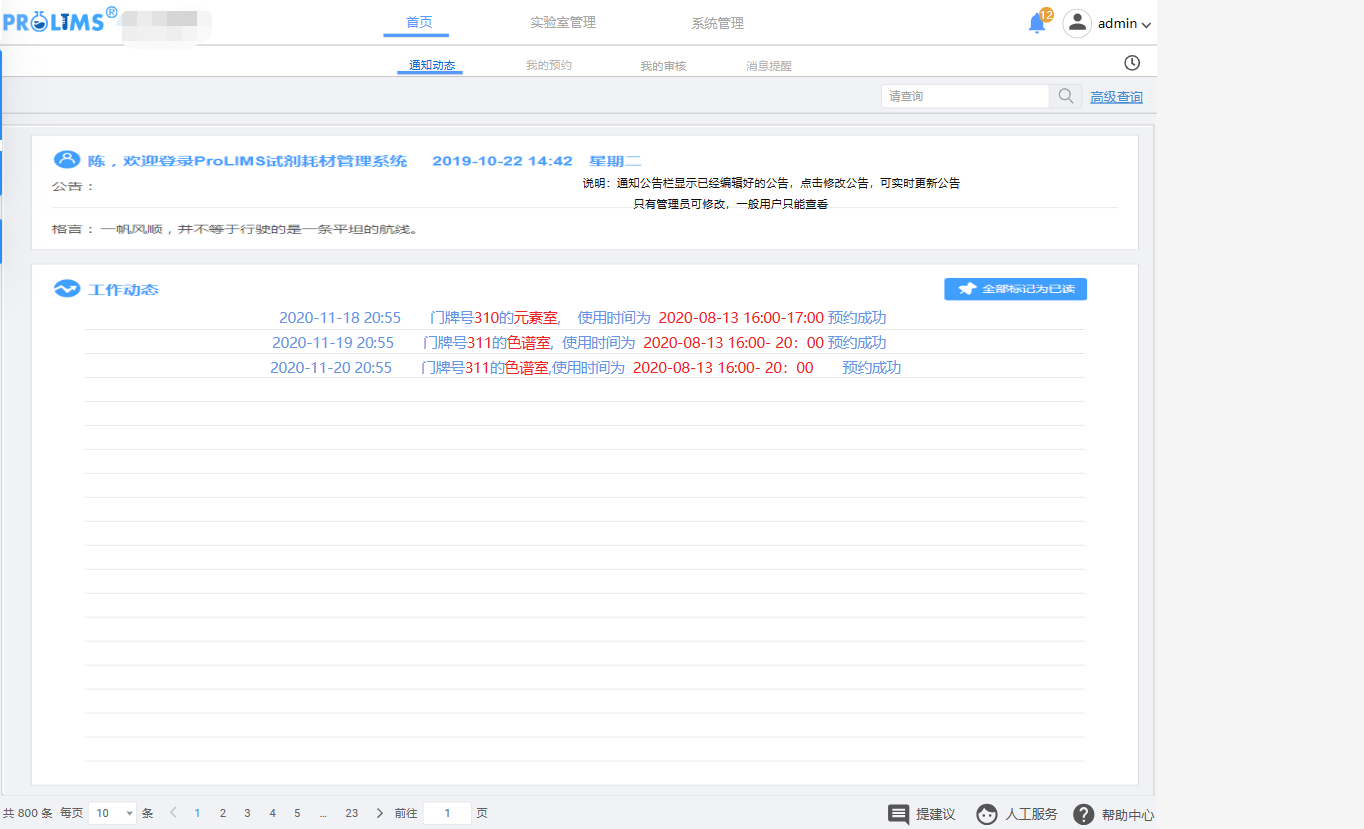Viewport: 1364px width, 829px height.
Task: Select pagination page 2
Action: (x=222, y=813)
